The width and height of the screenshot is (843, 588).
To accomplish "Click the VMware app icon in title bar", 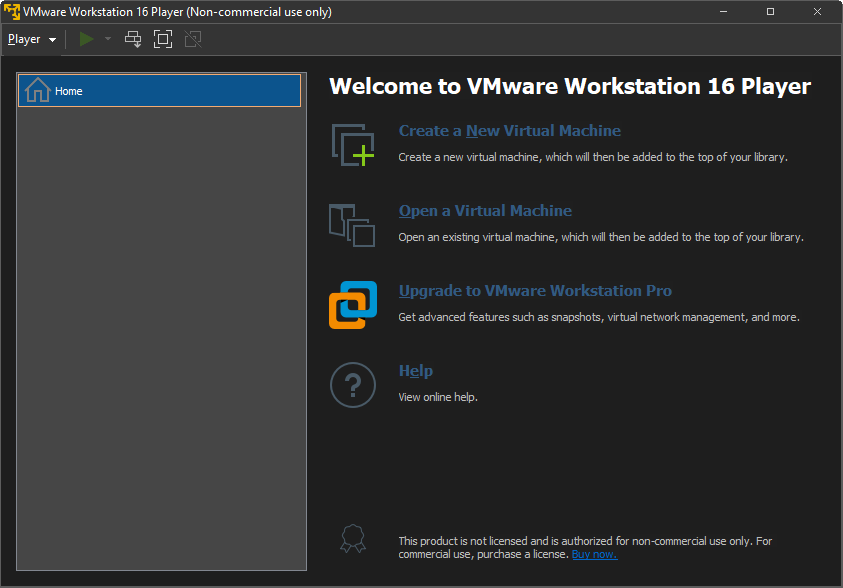I will (x=12, y=12).
